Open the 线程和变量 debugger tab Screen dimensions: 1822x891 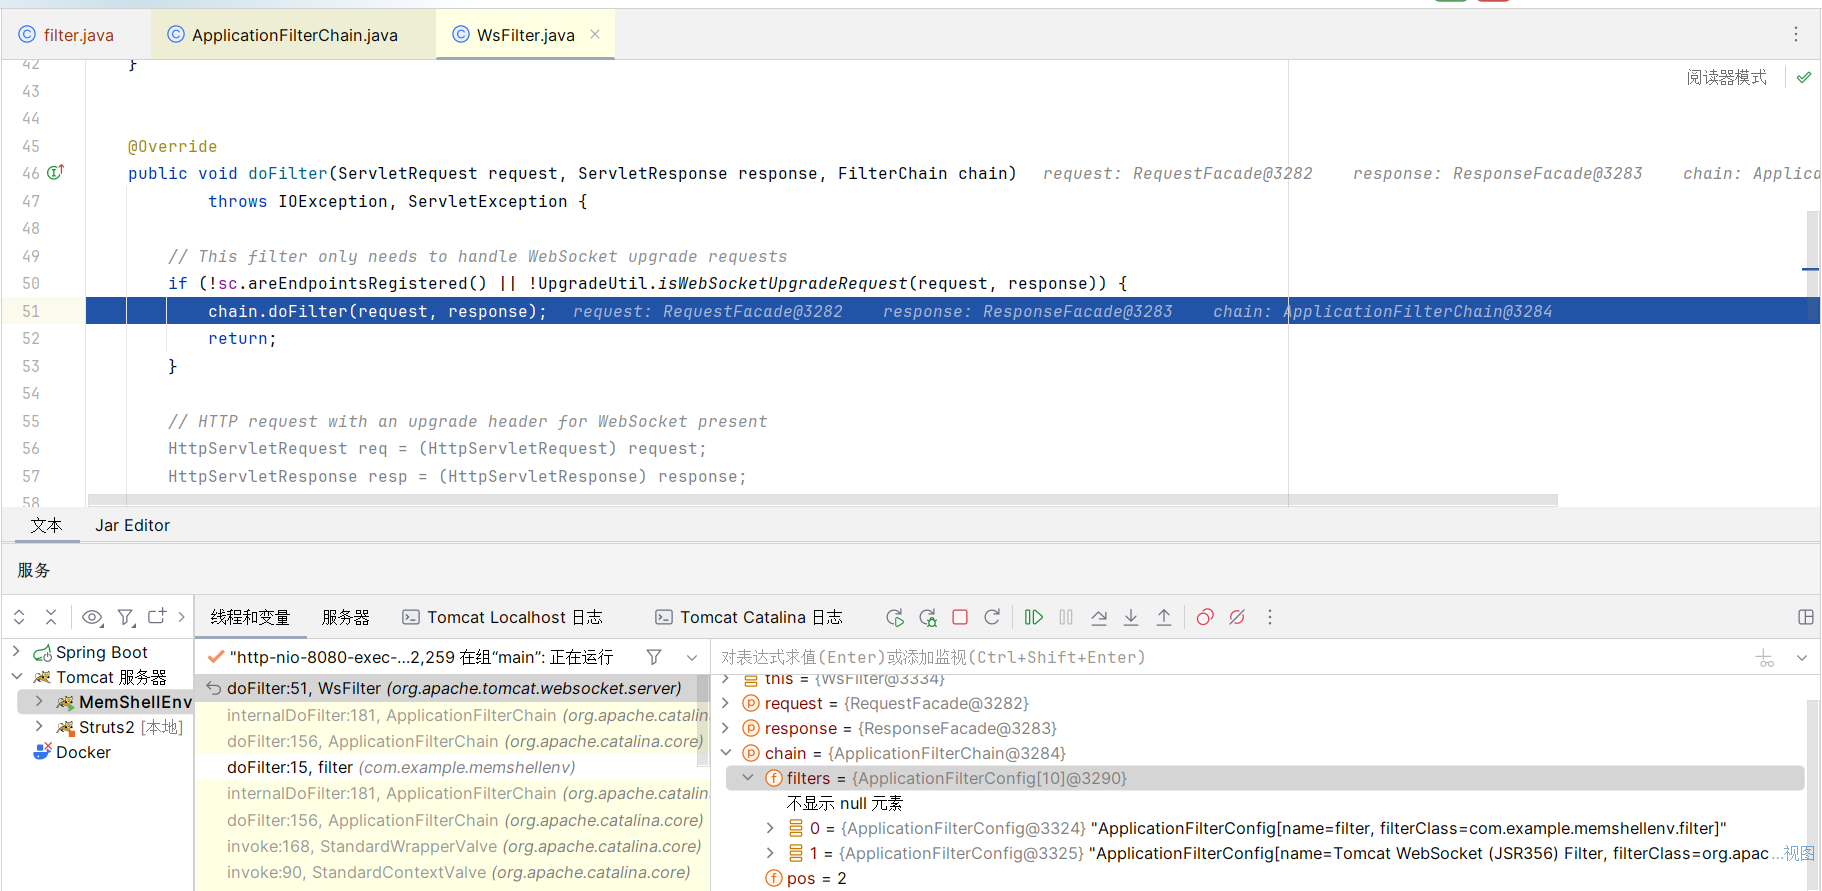tap(250, 617)
